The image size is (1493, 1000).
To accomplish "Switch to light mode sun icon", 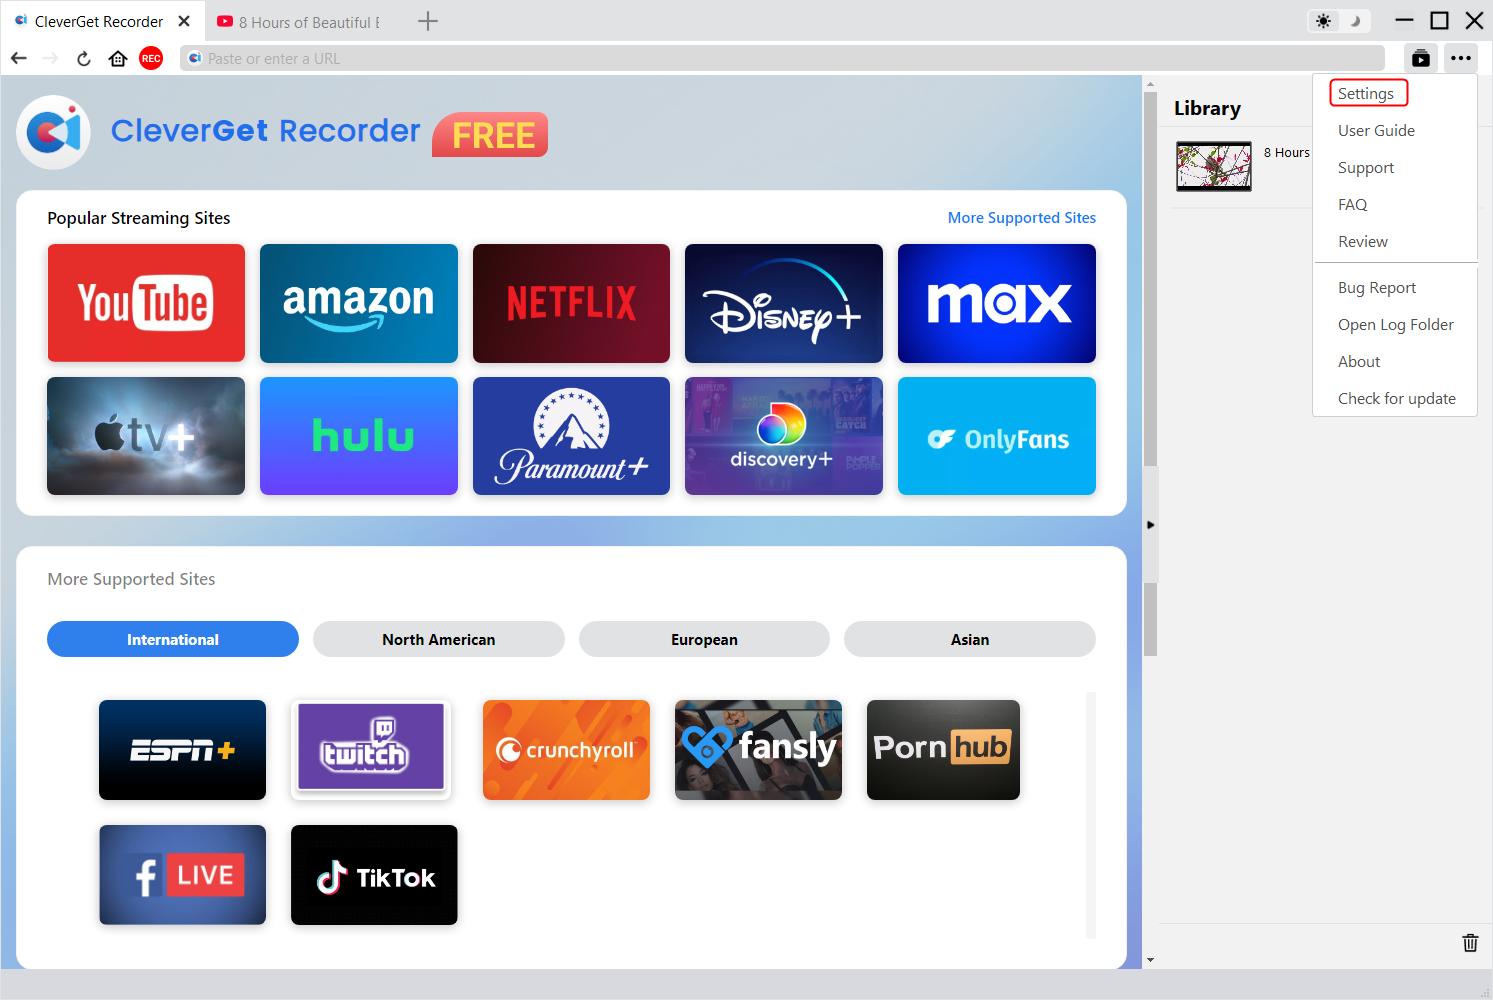I will [1324, 21].
